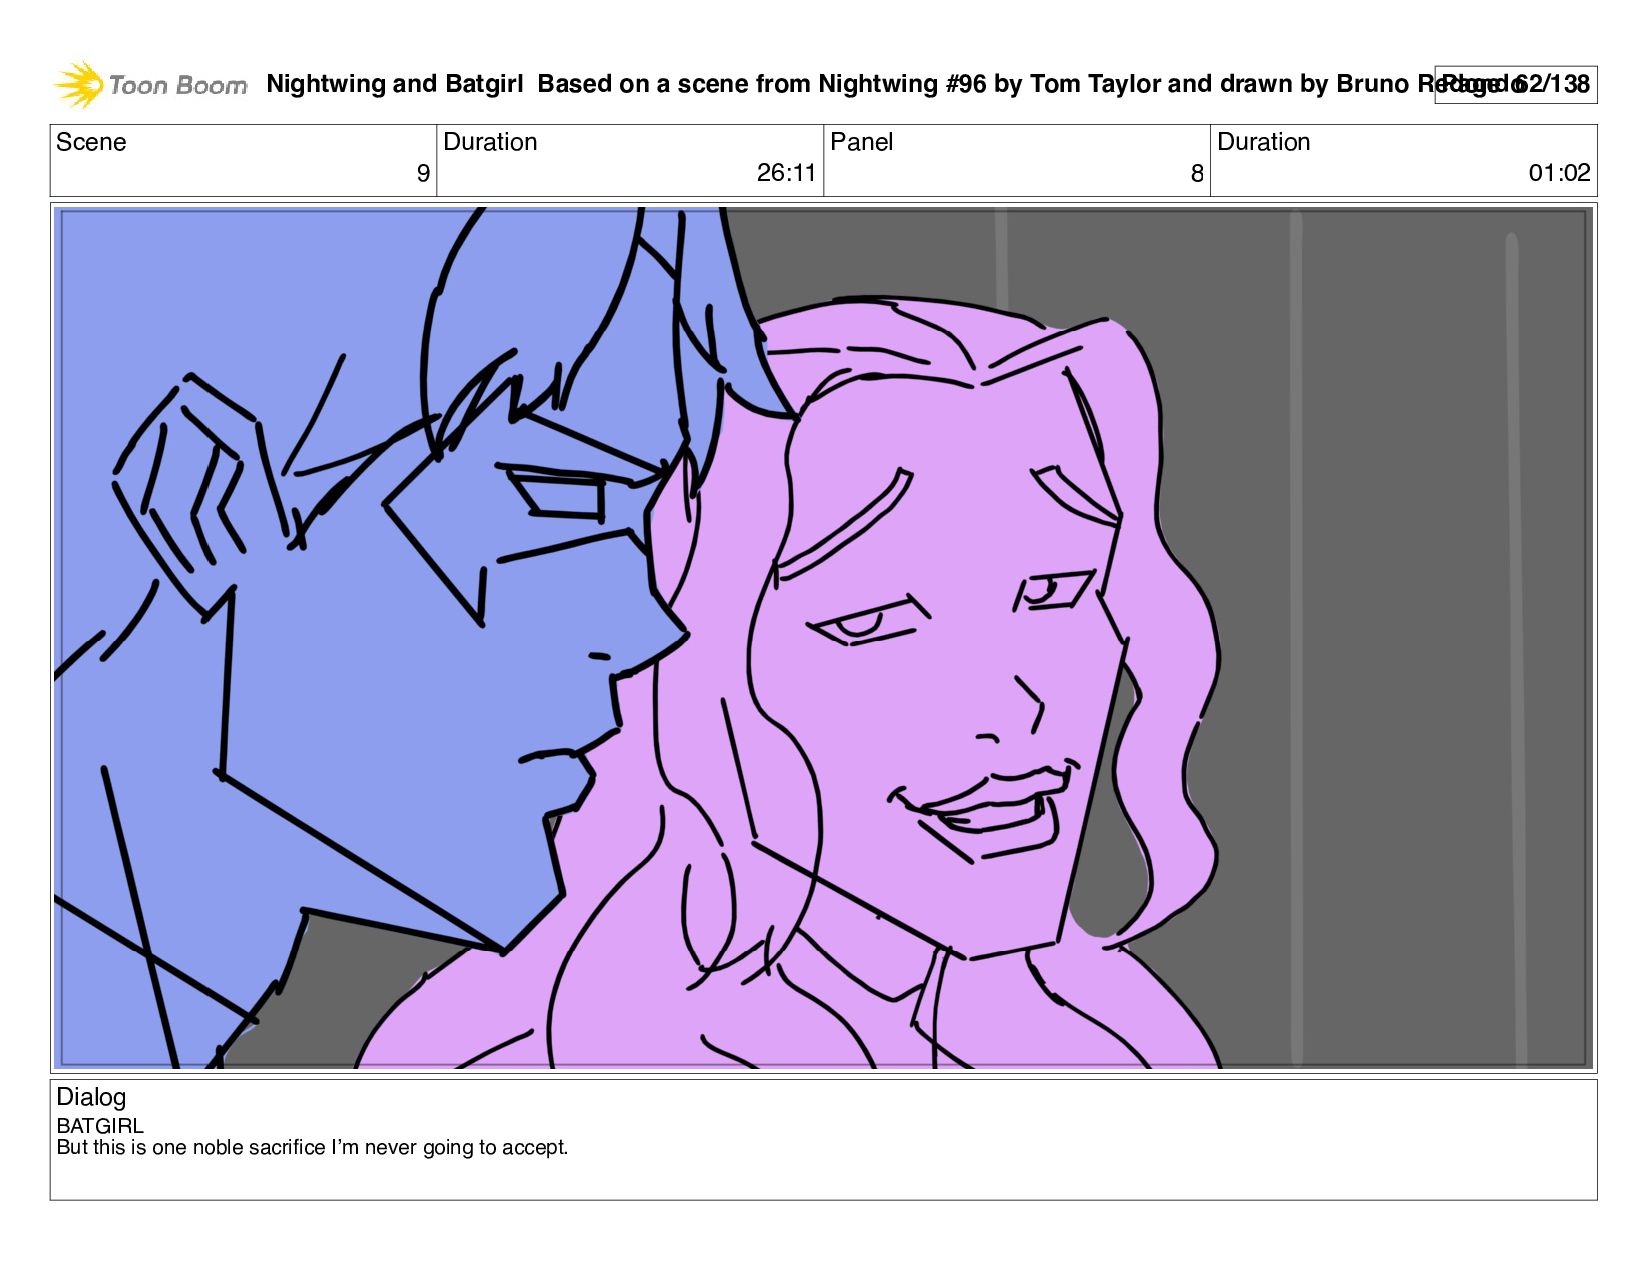Image resolution: width=1650 pixels, height=1275 pixels.
Task: Click the scene number 9
Action: 423,174
